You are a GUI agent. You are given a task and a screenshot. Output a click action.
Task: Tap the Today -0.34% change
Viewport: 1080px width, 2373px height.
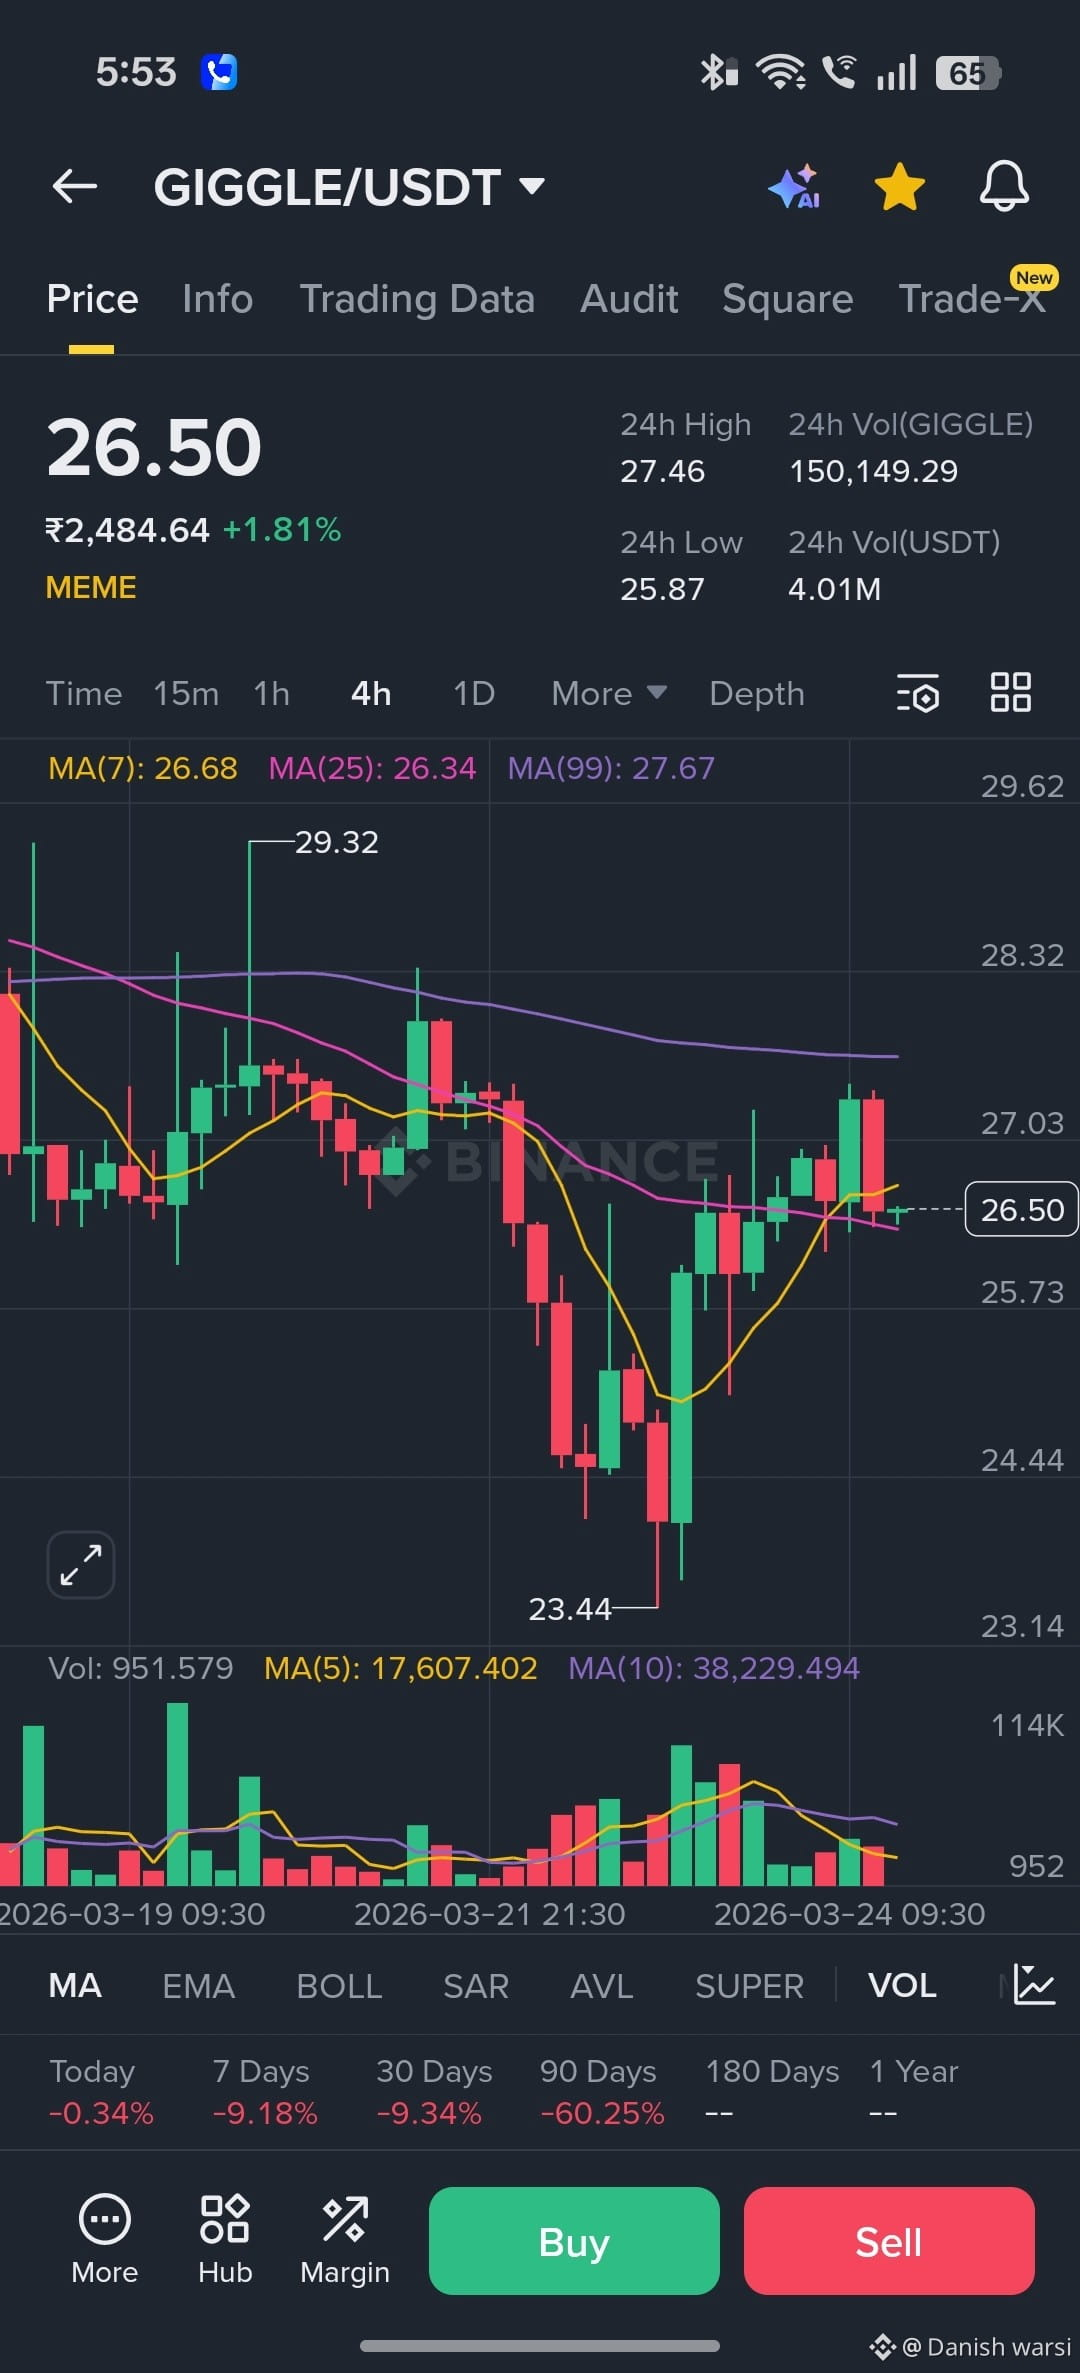(x=101, y=2091)
